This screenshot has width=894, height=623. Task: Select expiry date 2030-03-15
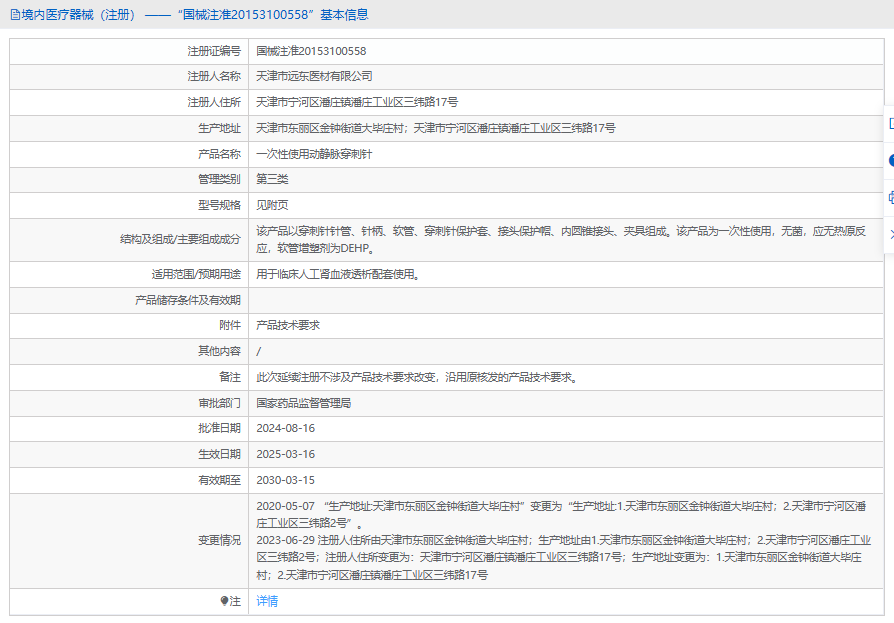285,480
